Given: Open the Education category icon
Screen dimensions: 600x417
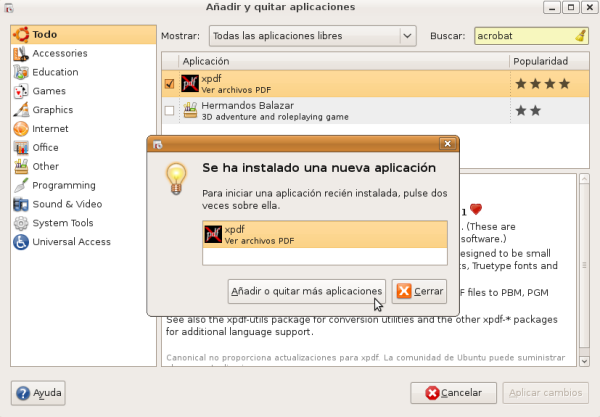Looking at the screenshot, I should (x=20, y=72).
